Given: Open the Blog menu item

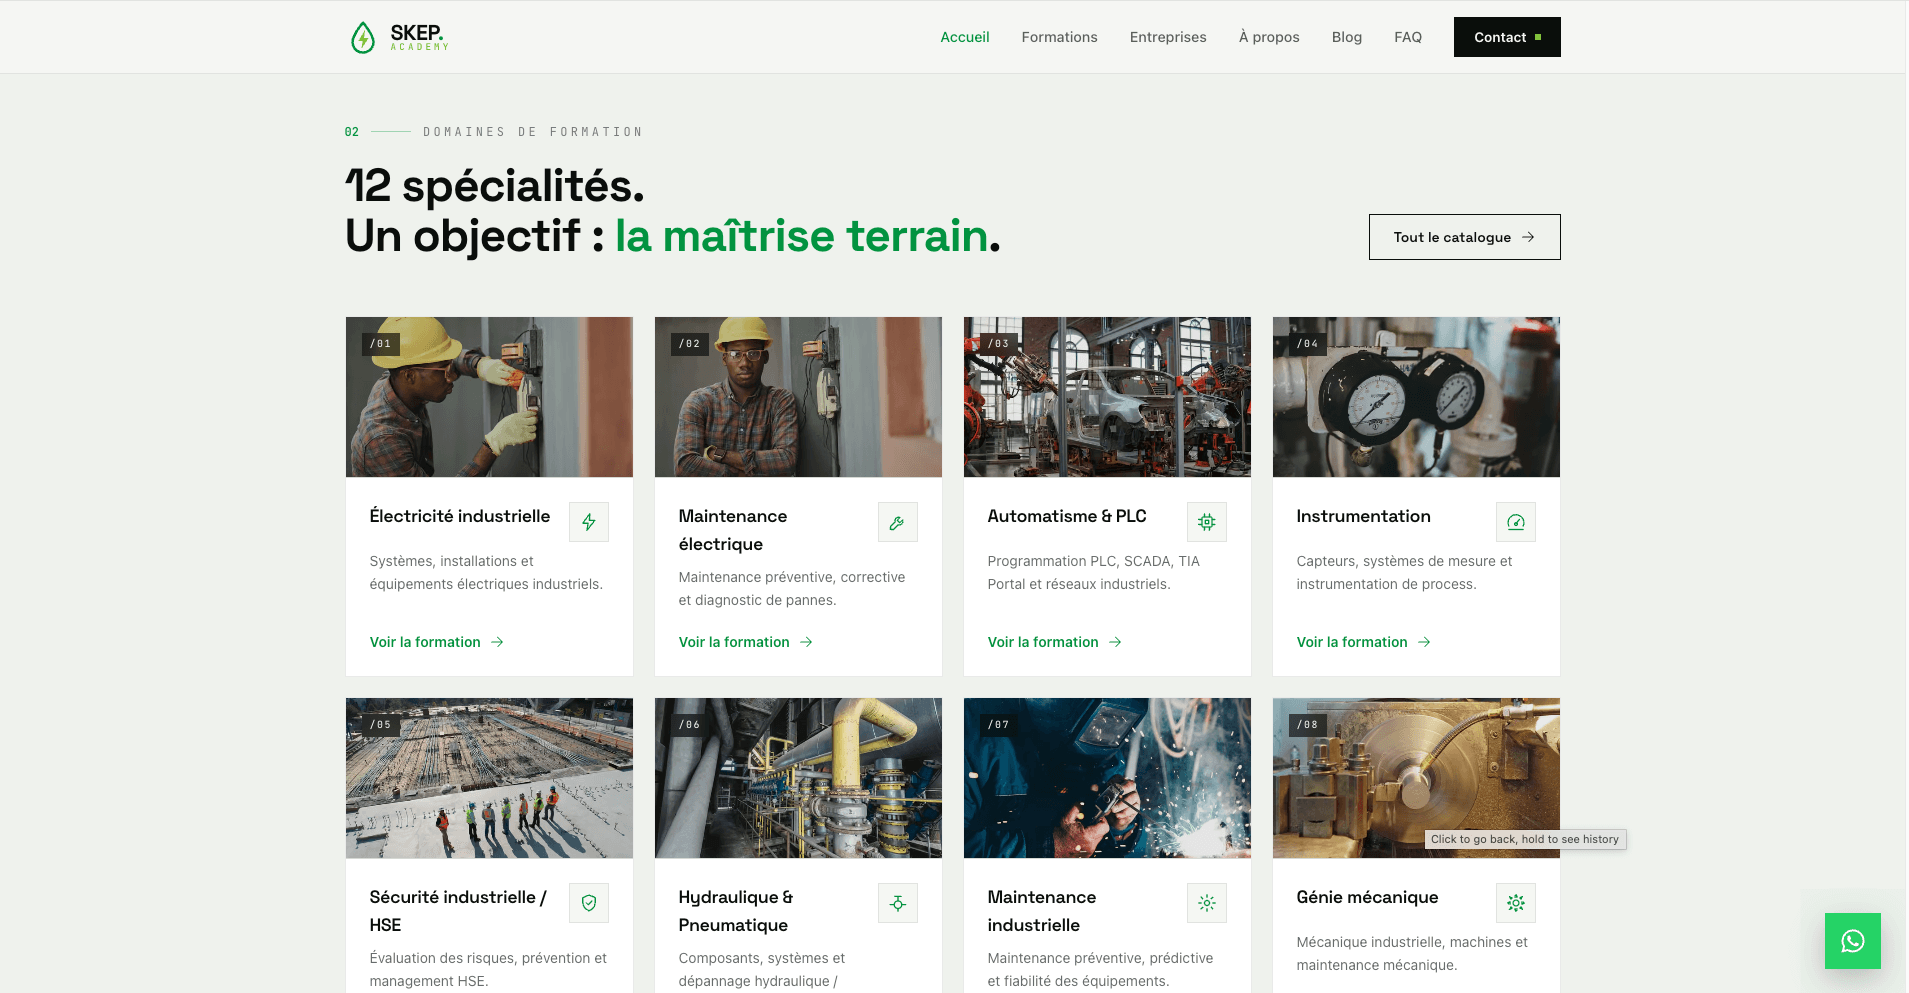Looking at the screenshot, I should (x=1347, y=37).
